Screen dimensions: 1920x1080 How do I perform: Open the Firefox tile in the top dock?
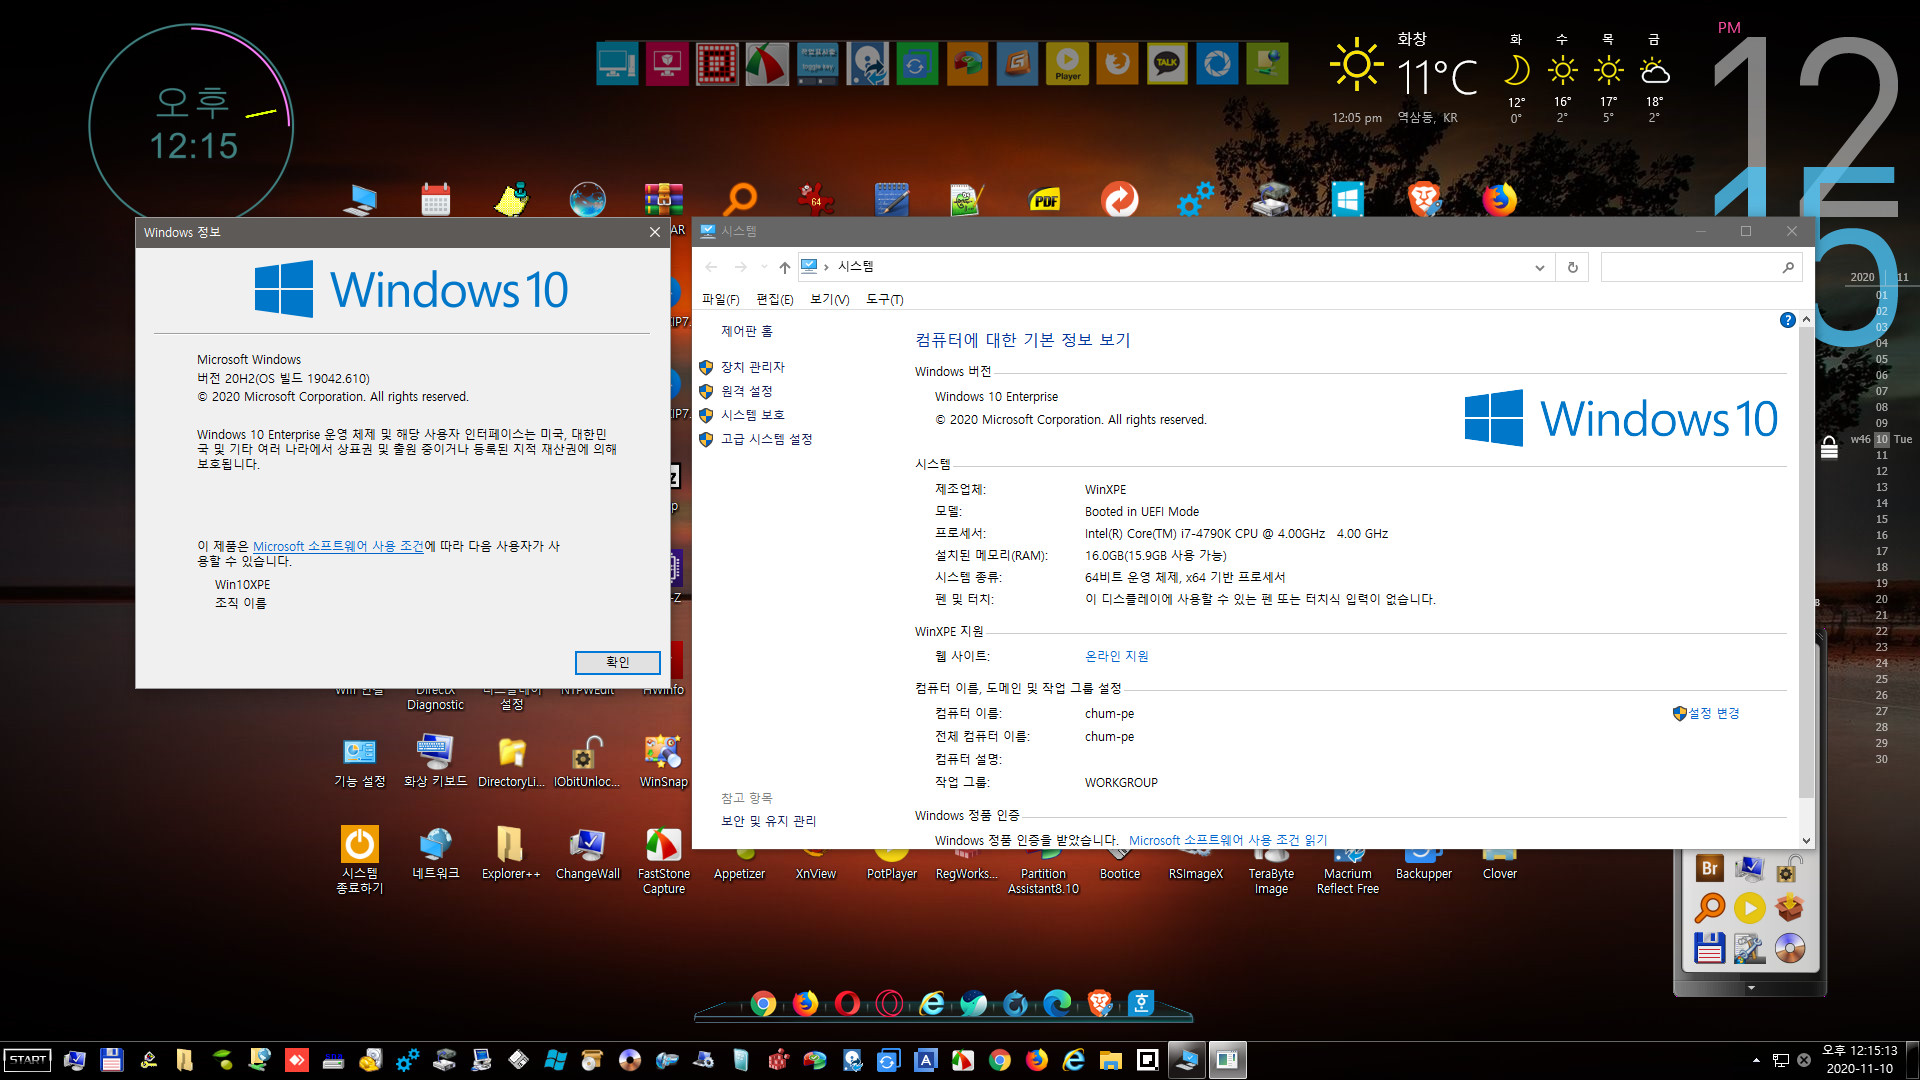[1117, 64]
